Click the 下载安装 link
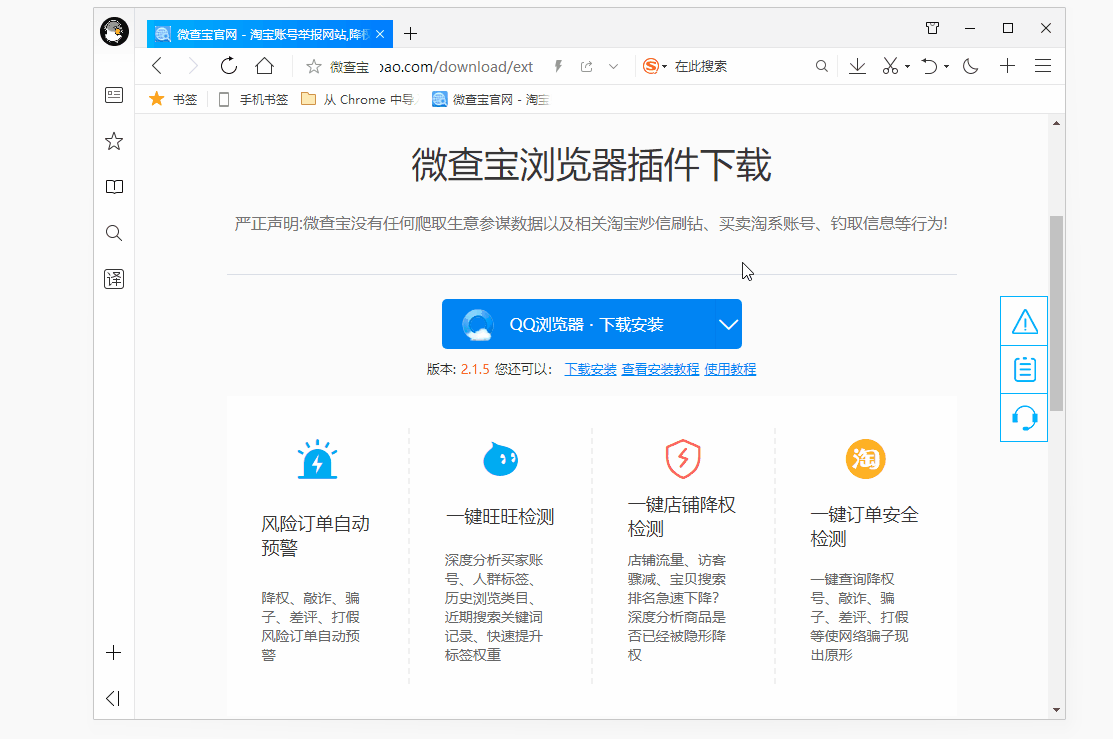This screenshot has width=1113, height=739. pyautogui.click(x=591, y=369)
